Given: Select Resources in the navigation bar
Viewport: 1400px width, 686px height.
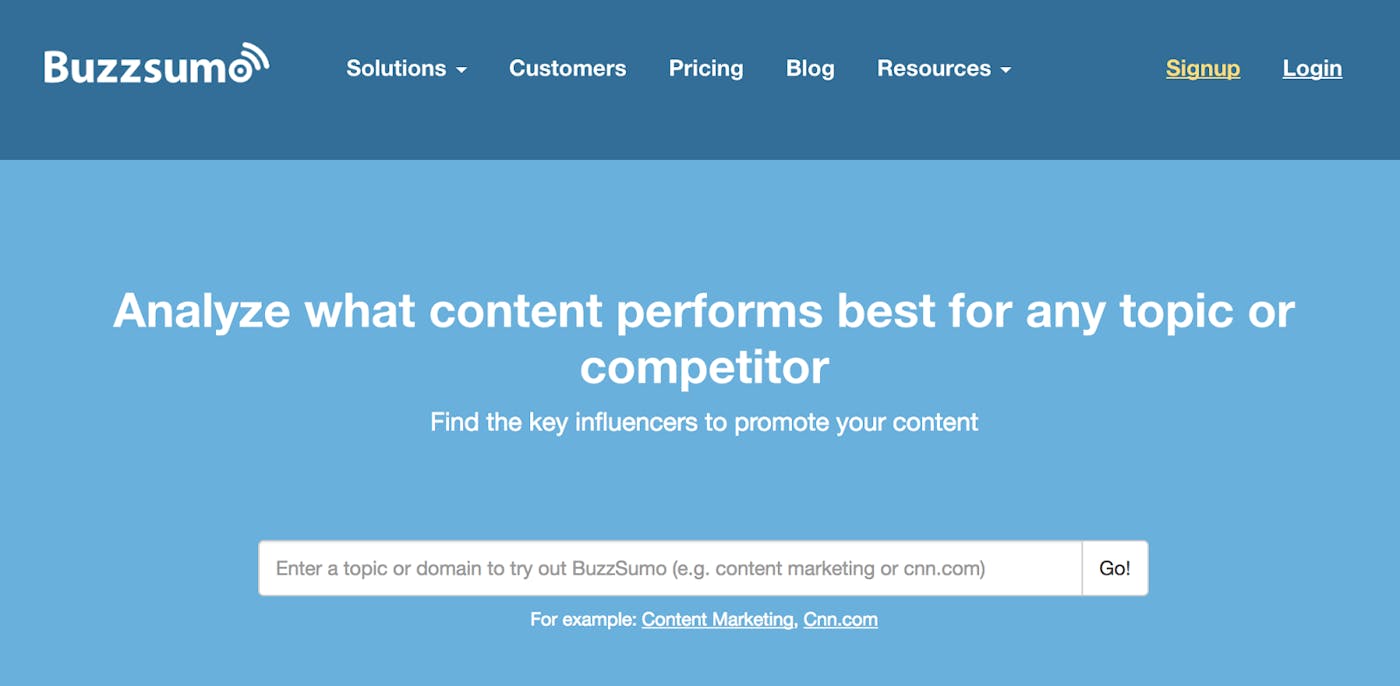Looking at the screenshot, I should pyautogui.click(x=934, y=68).
